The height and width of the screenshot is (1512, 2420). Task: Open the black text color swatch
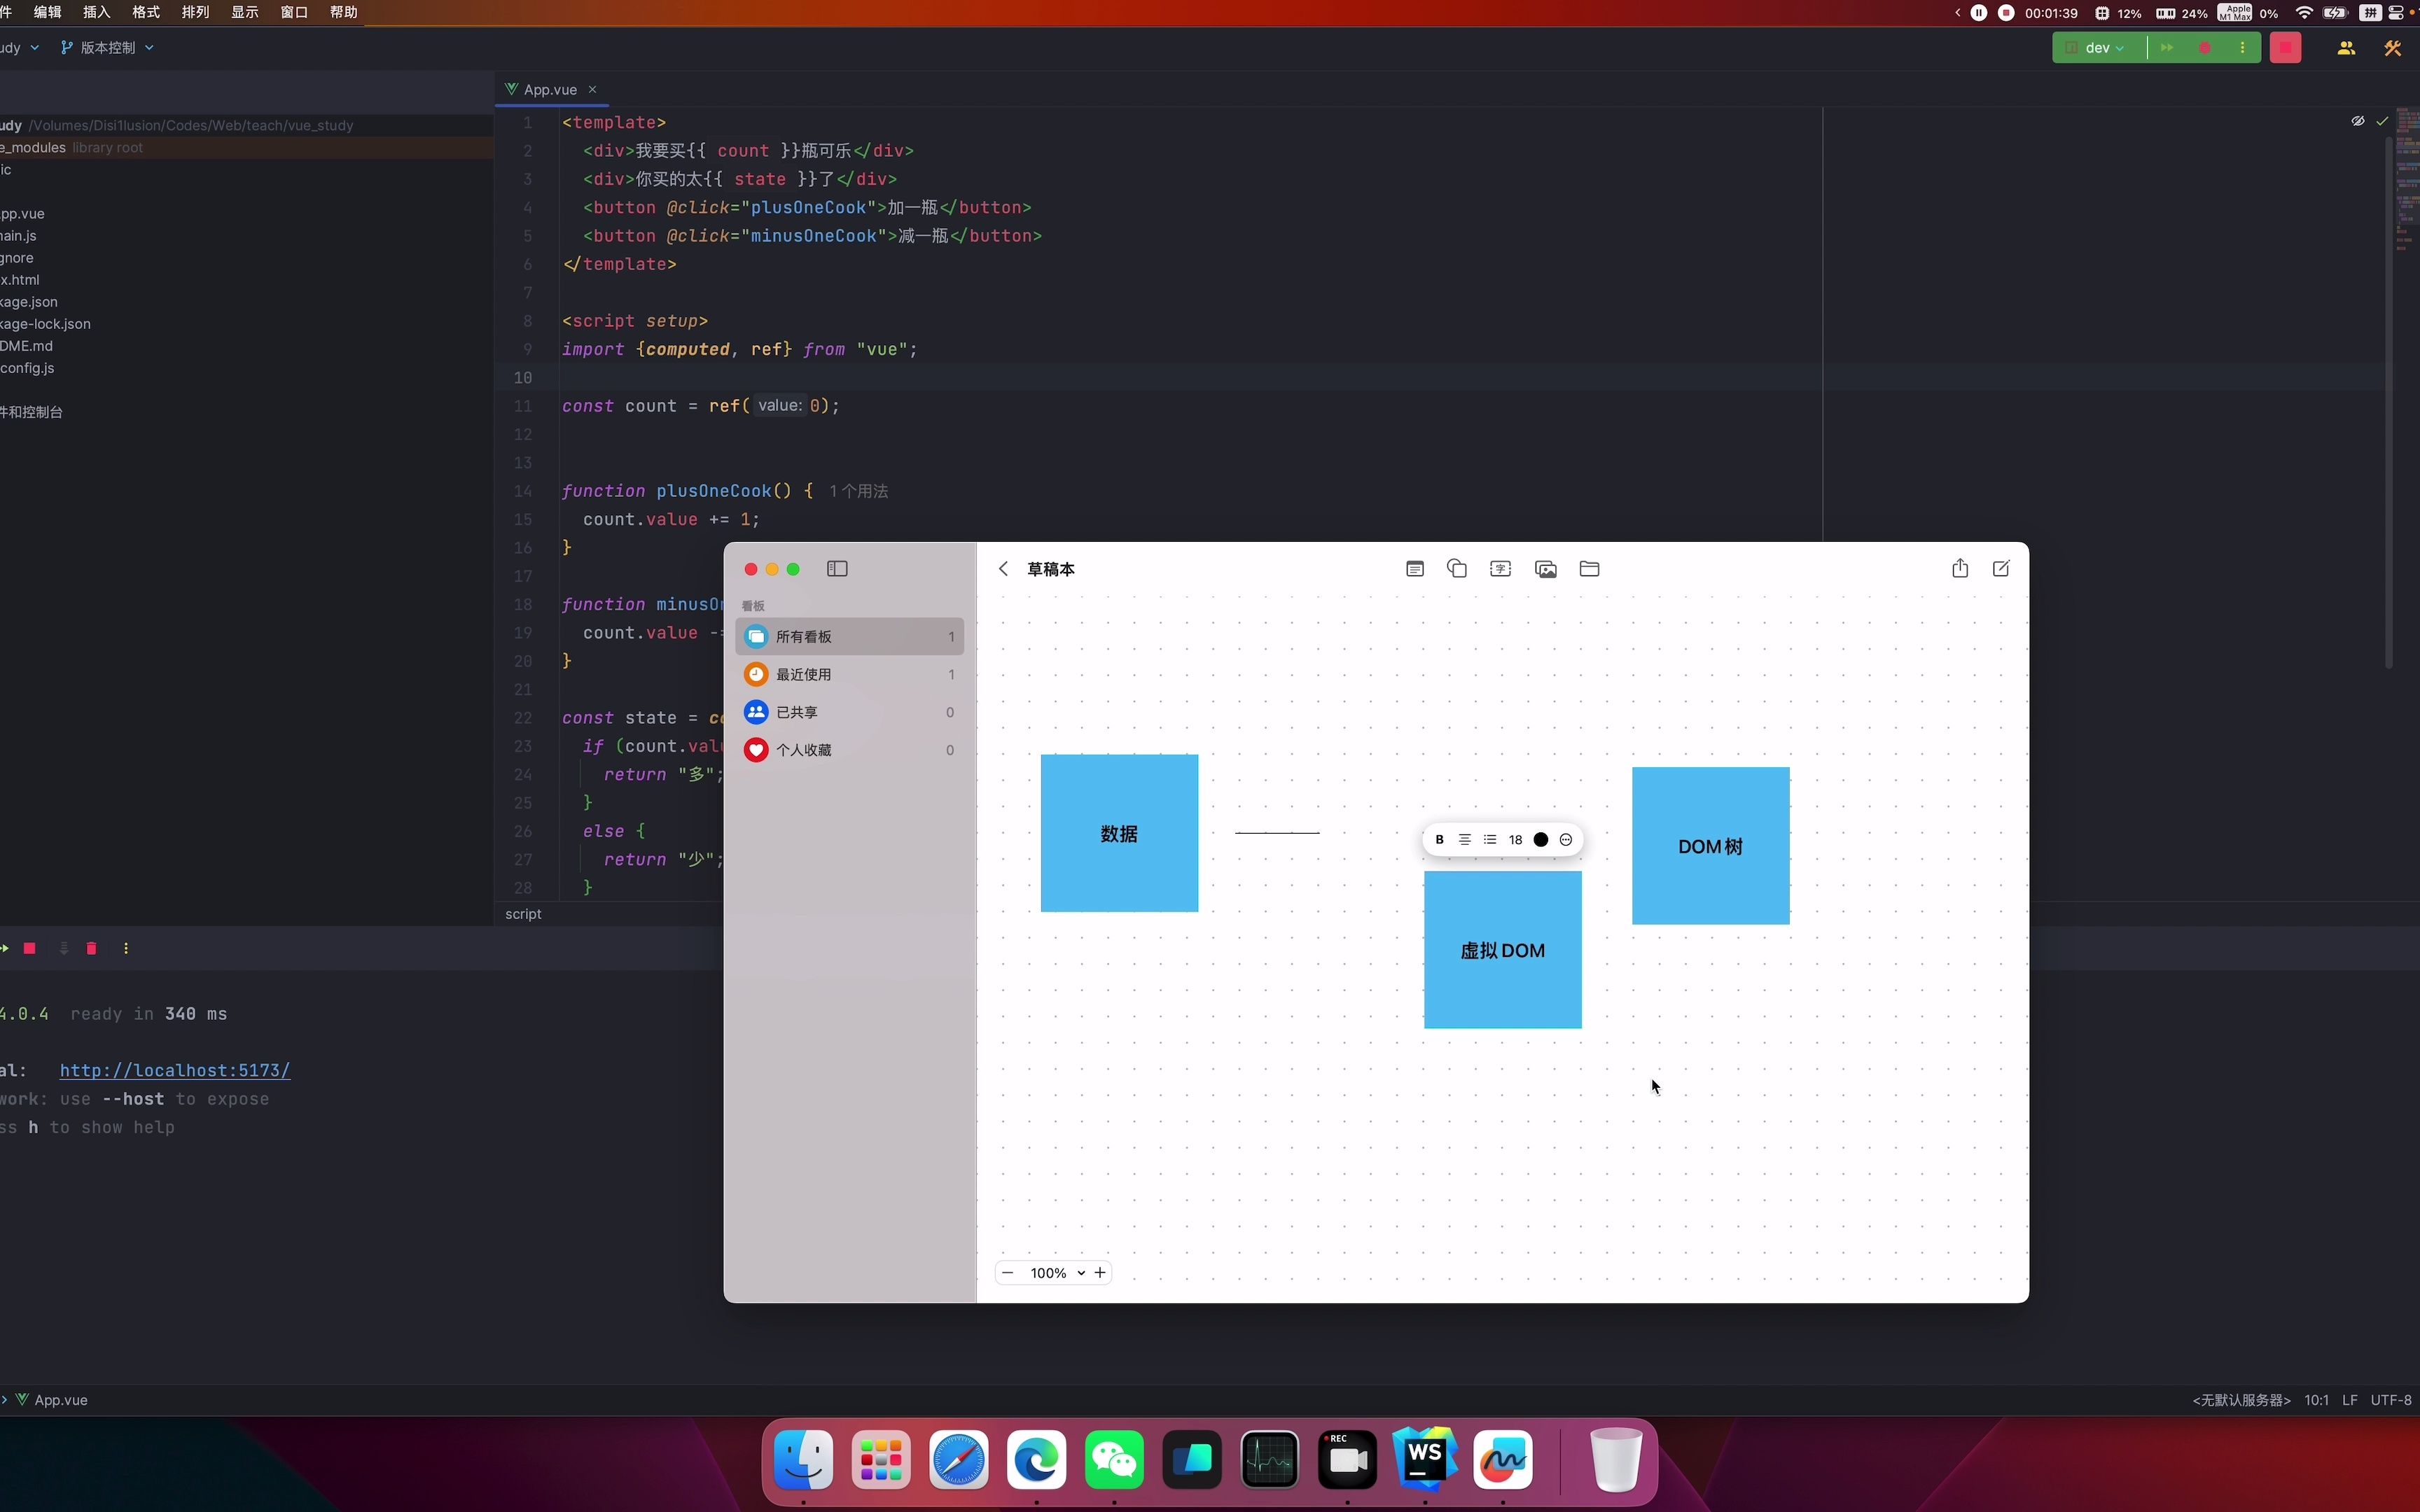[x=1540, y=839]
